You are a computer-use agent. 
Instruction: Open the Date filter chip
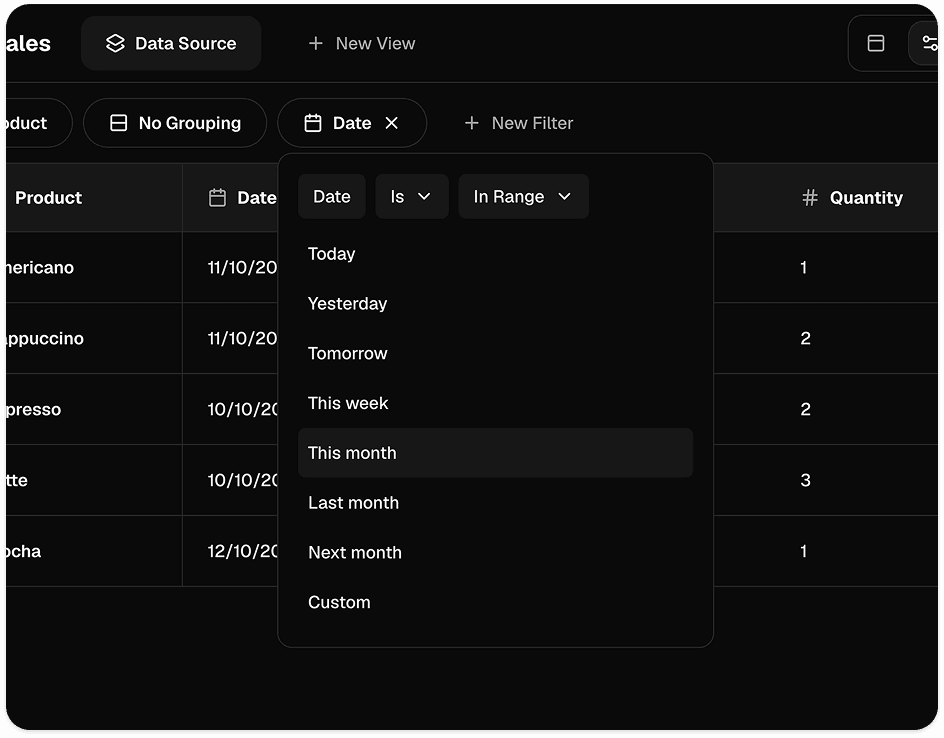pos(352,123)
